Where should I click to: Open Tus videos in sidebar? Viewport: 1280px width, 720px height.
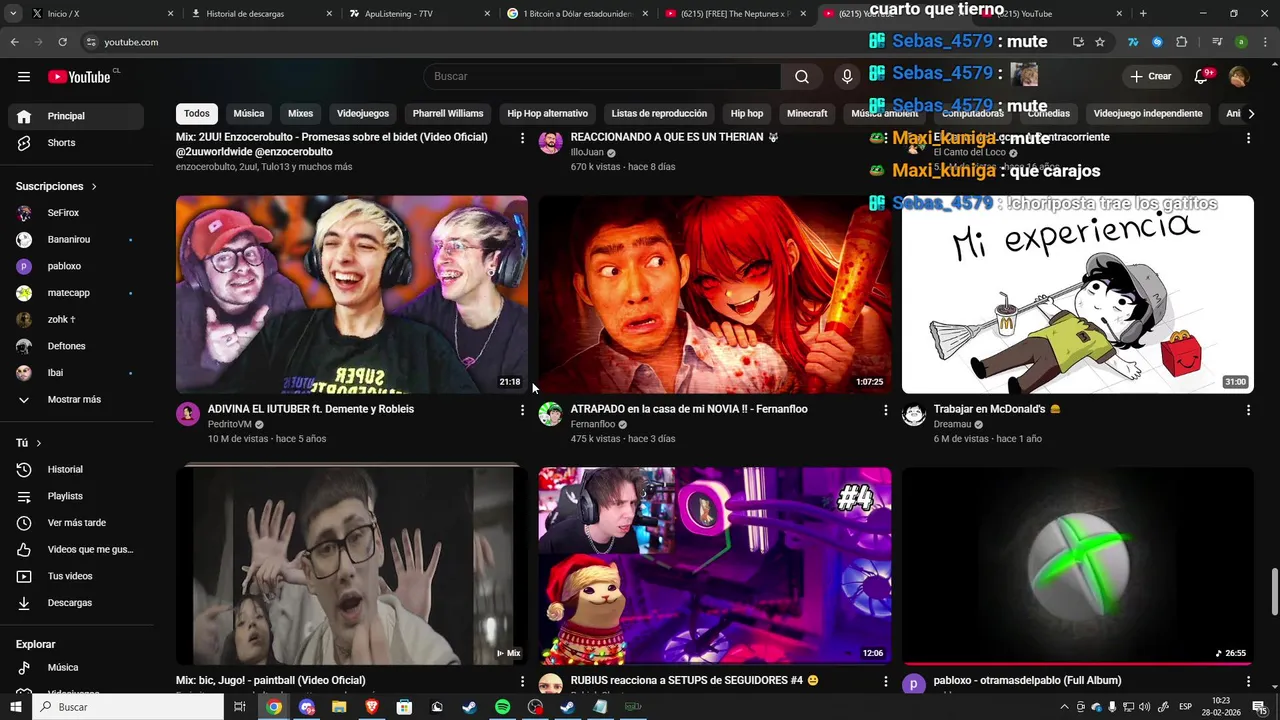[78, 576]
